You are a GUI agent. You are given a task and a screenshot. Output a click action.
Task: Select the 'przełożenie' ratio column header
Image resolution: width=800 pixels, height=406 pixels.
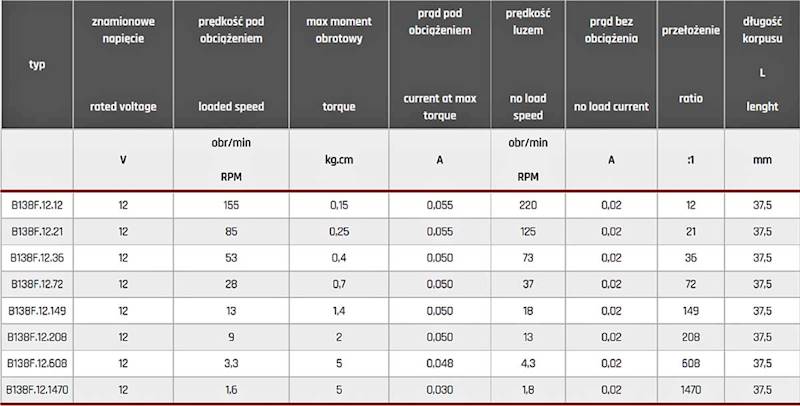tap(691, 64)
